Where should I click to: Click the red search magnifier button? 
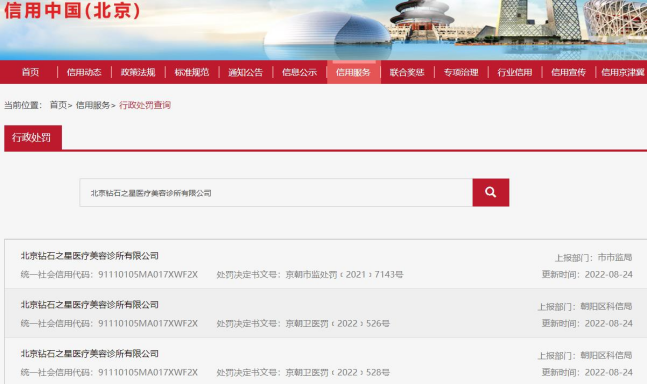[x=491, y=192]
